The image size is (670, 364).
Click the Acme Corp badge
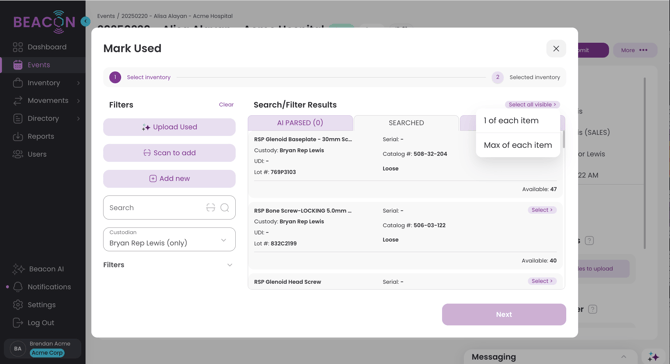[47, 353]
